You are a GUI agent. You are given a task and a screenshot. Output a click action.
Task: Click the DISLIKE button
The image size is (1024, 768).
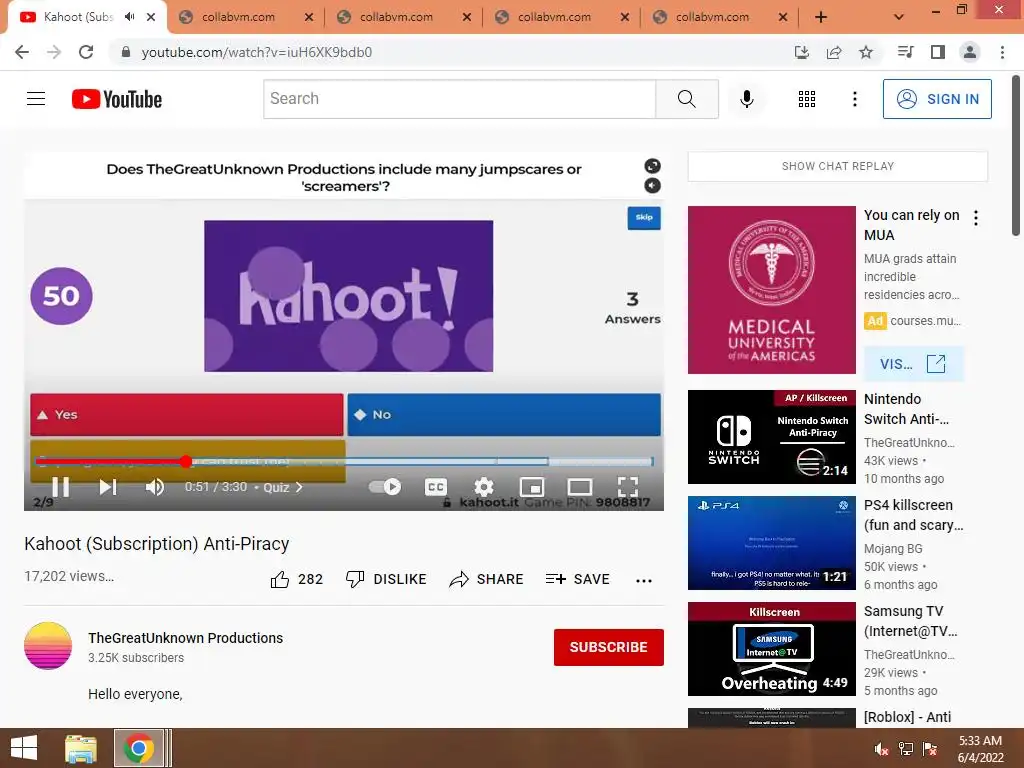[x=386, y=579]
